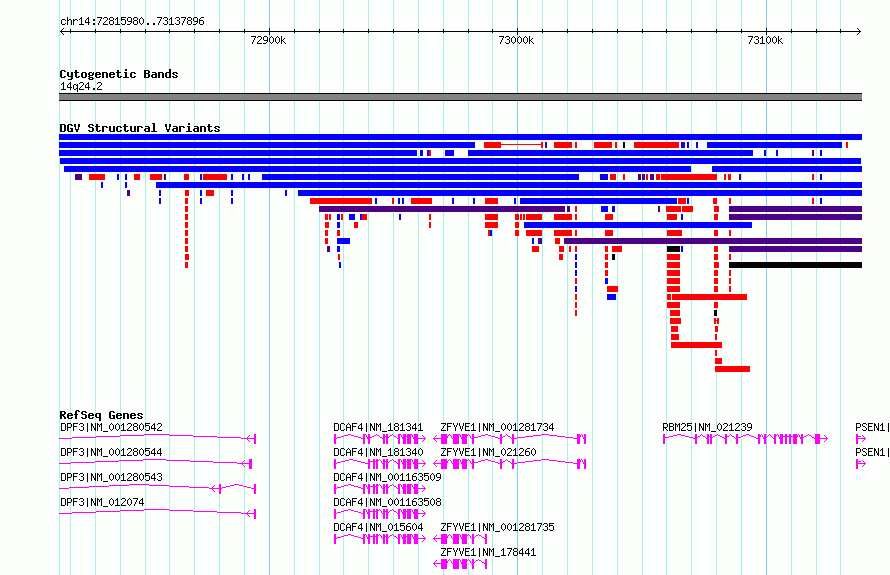
Task: Click the gene model under DCAF4|NM_015604
Action: [x=380, y=539]
